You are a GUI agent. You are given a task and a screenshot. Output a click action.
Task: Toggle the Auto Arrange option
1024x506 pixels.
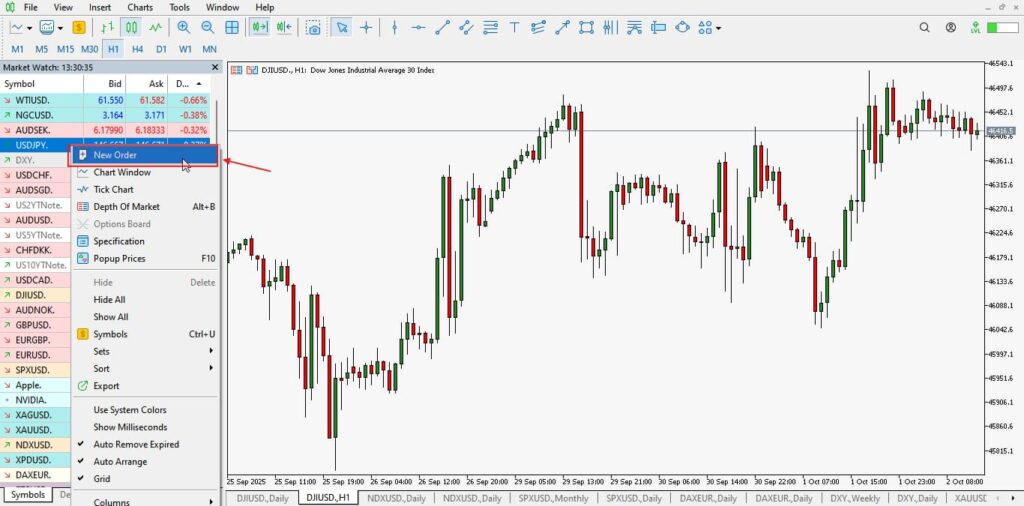[120, 462]
